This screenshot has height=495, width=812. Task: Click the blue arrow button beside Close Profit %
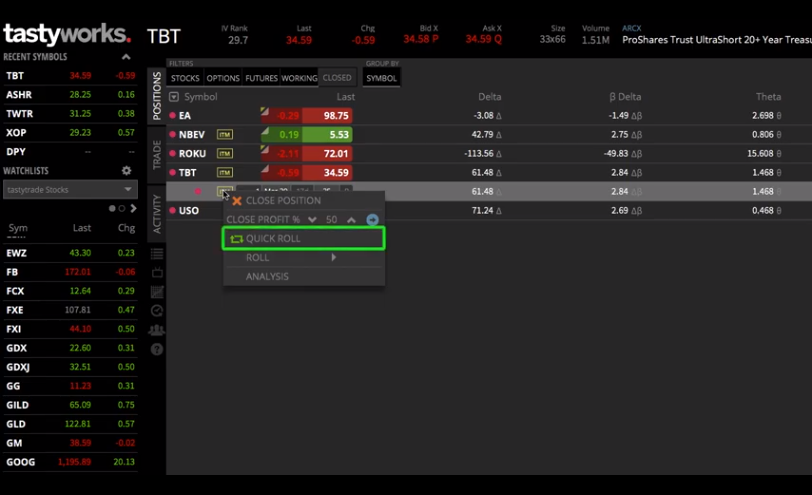coord(372,220)
